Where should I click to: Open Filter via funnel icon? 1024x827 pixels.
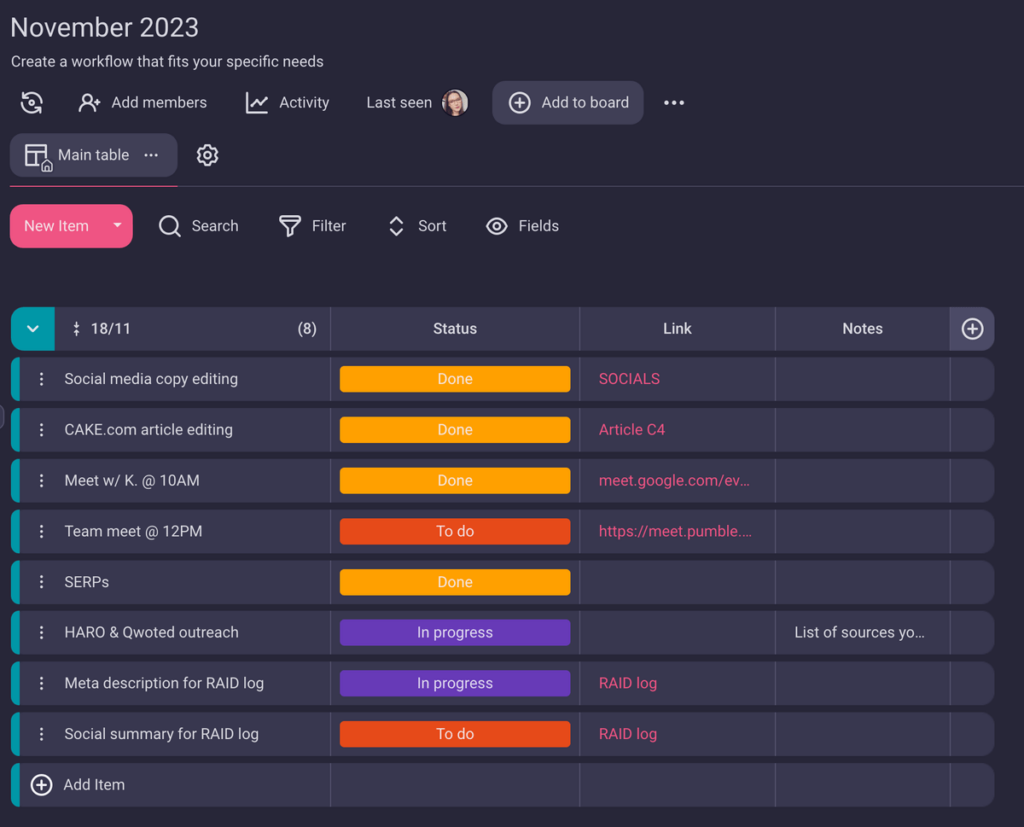pos(288,226)
